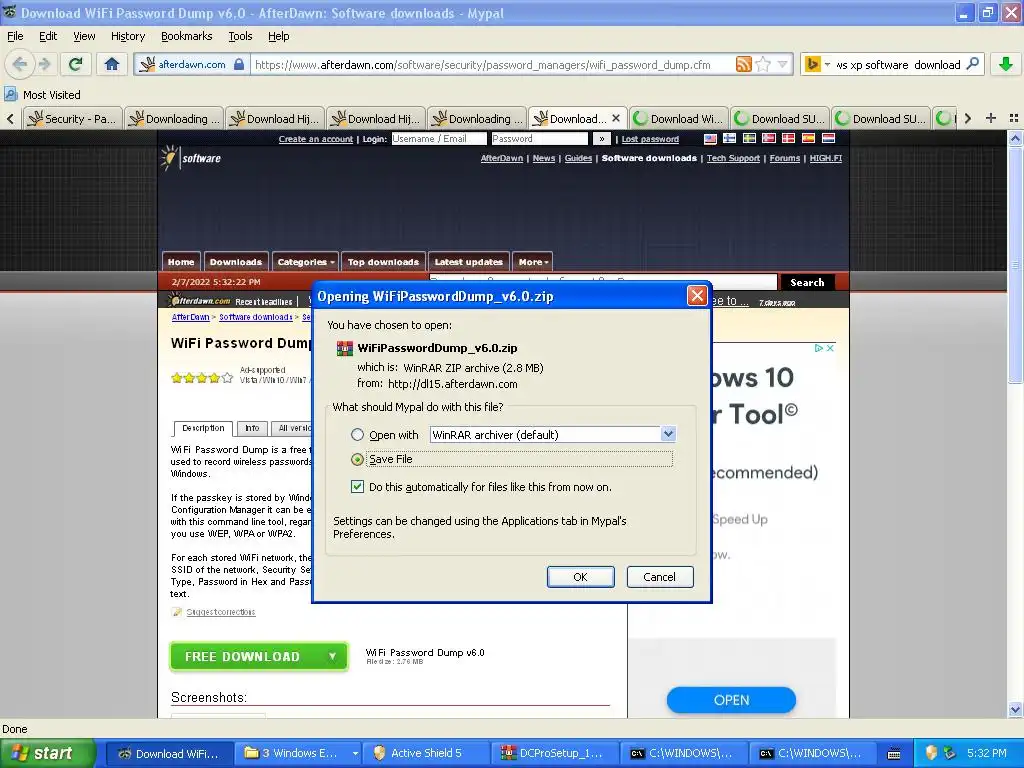Screen dimensions: 1024x768
Task: Click the Password login field
Action: (x=539, y=138)
